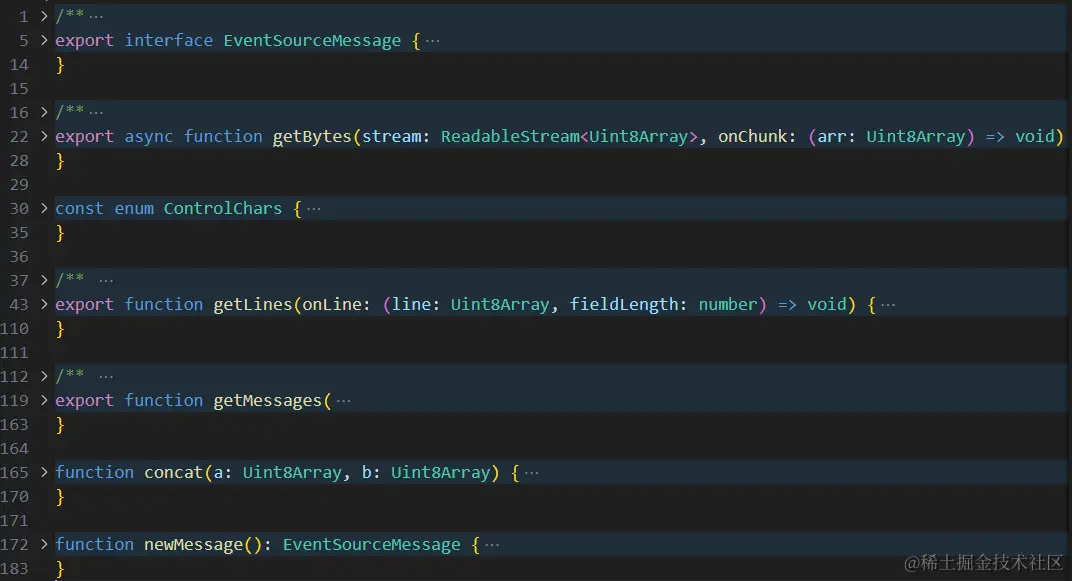Viewport: 1072px width, 581px height.
Task: Unfold the getBytes function chevron on line 22
Action: click(x=44, y=135)
